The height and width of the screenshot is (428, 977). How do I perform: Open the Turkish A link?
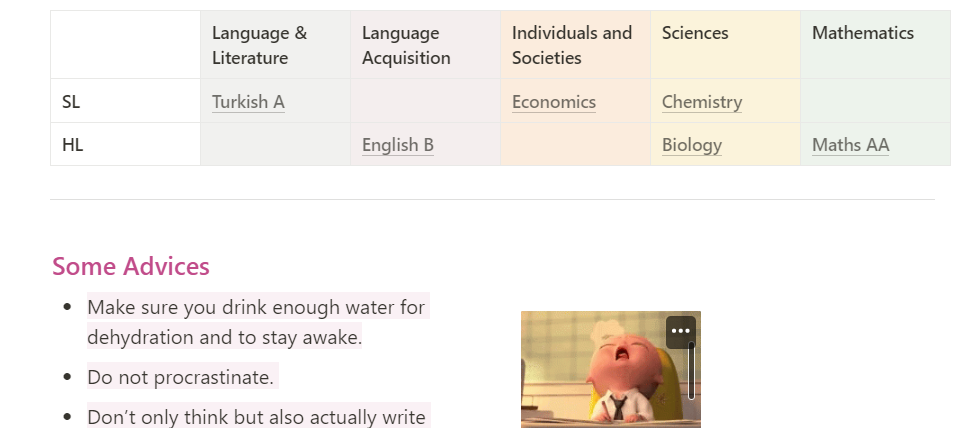coord(248,102)
